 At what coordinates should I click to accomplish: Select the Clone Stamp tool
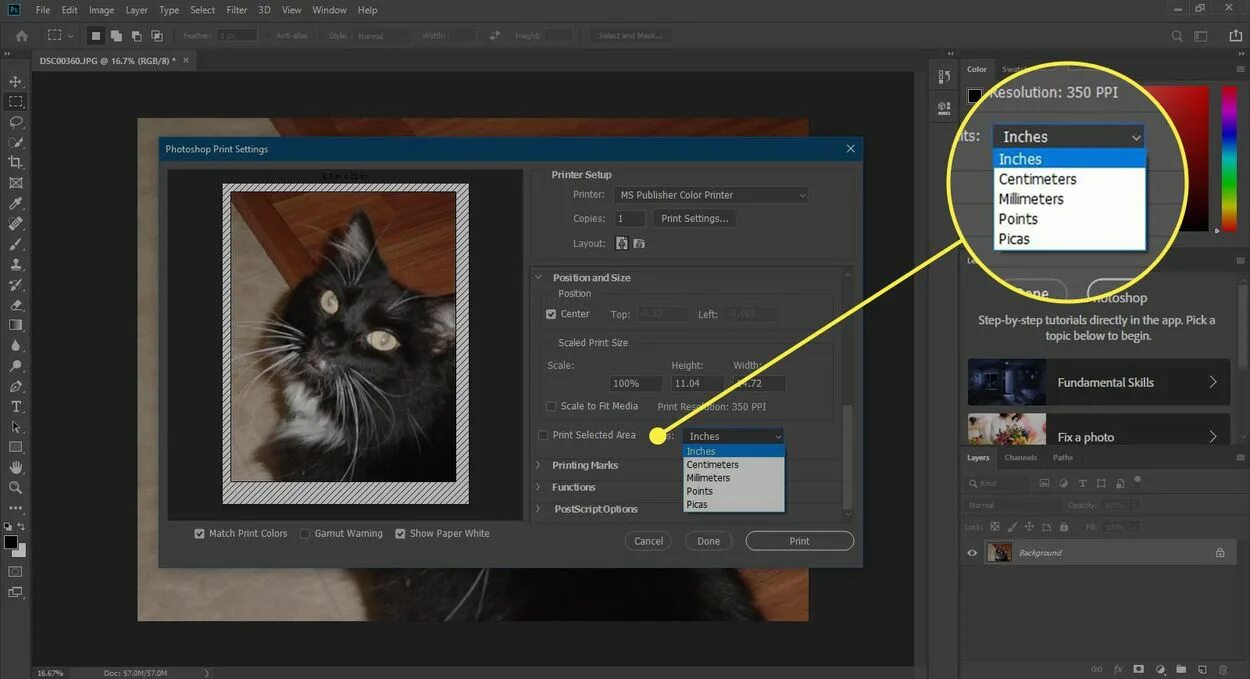16,265
